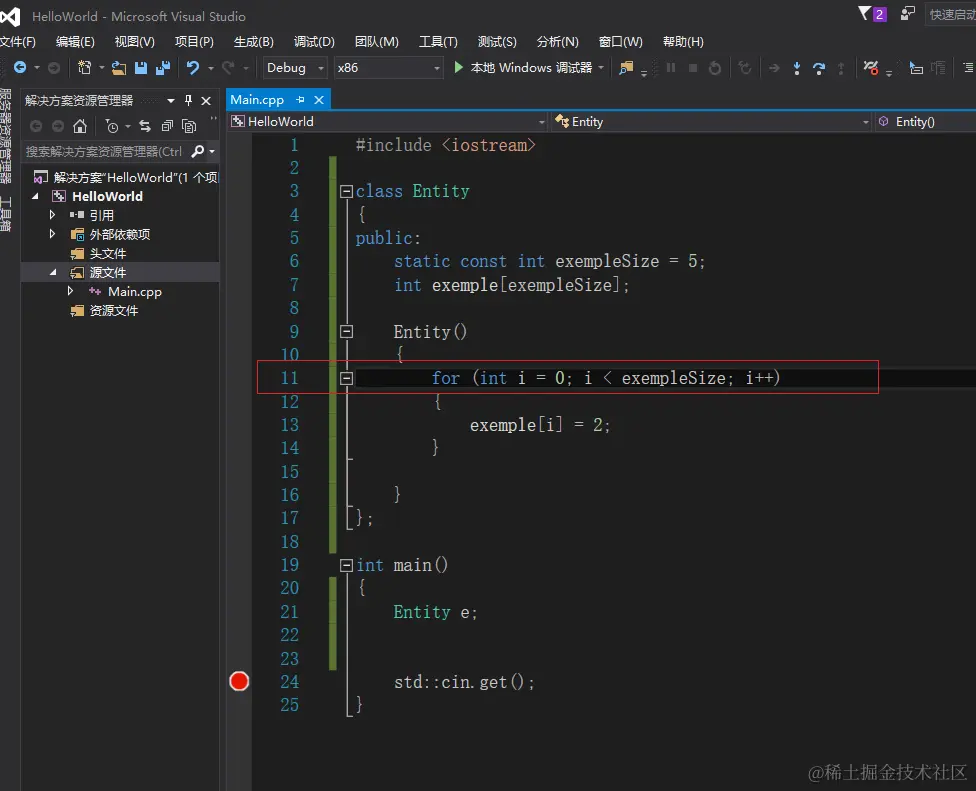Click the Visual Studio logo icon

[x=10, y=16]
